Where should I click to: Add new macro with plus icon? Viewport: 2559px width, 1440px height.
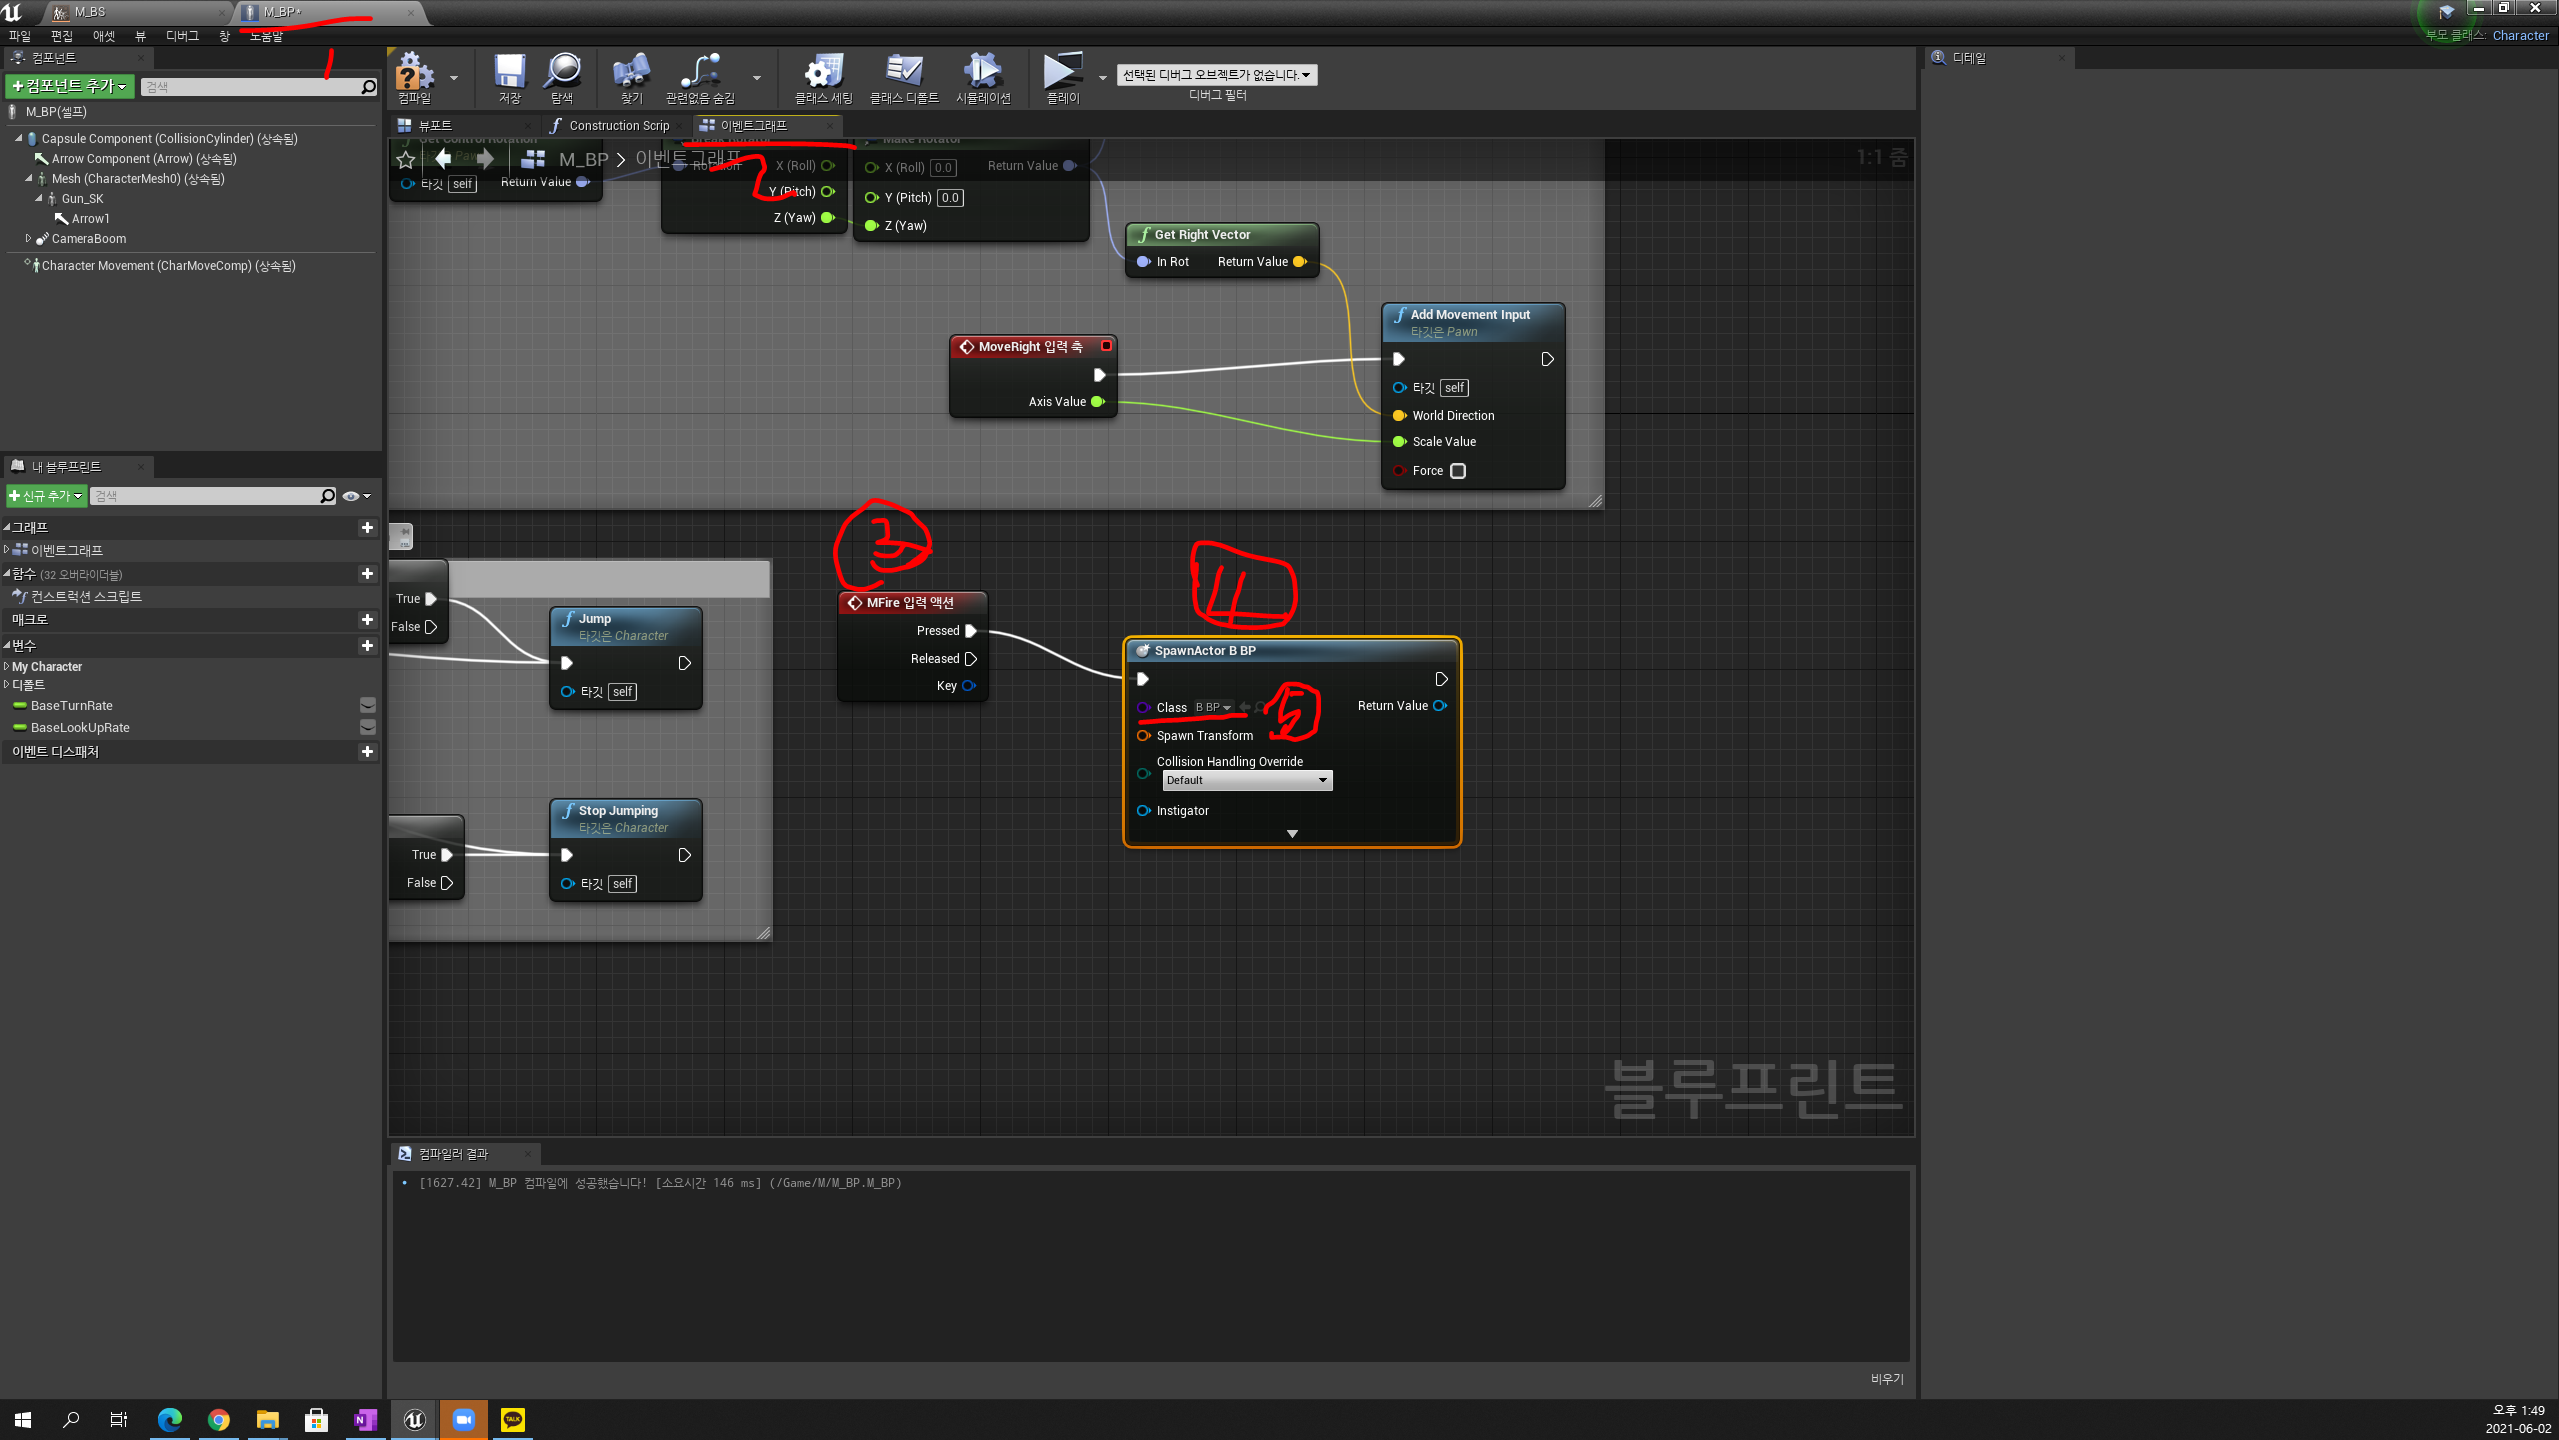[367, 619]
